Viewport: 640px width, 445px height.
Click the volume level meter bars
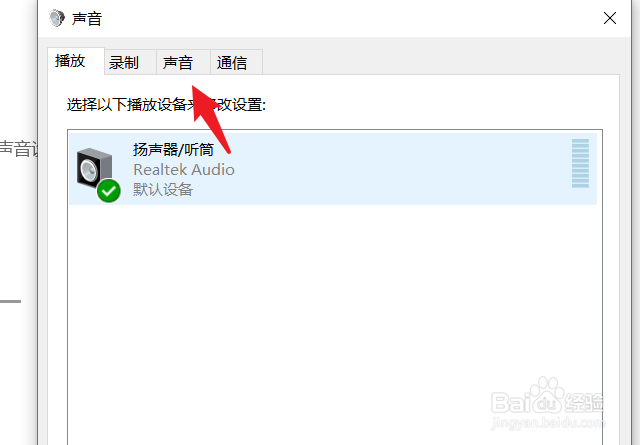580,163
